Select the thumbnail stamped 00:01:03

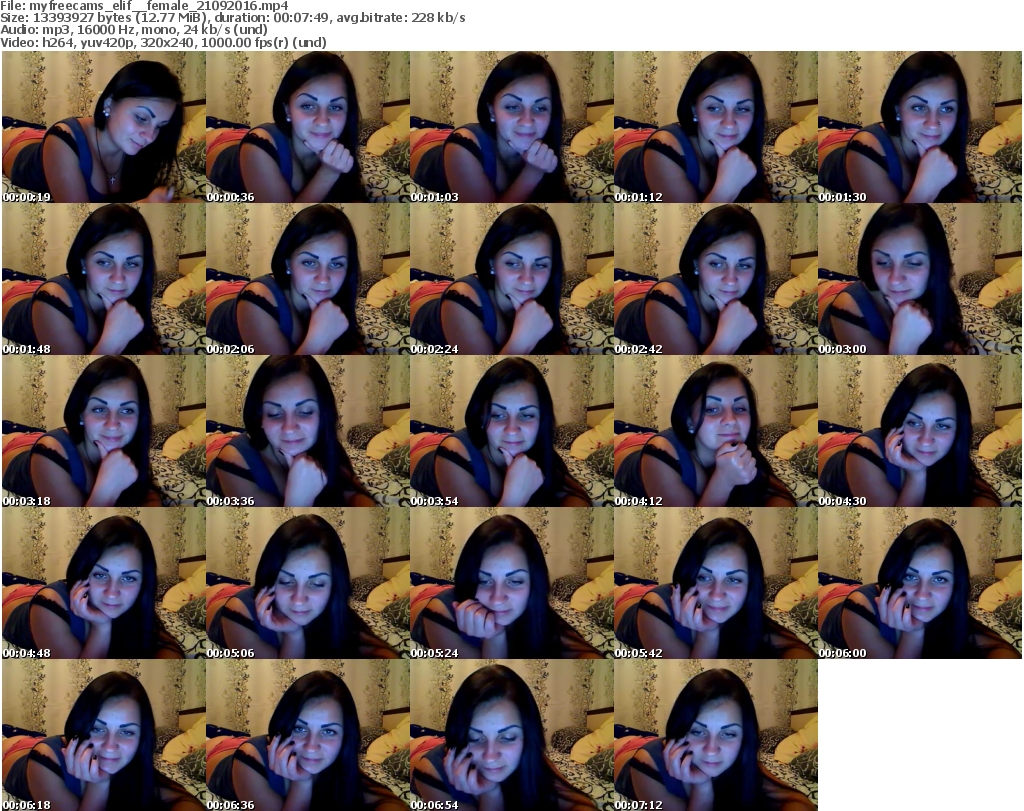point(511,127)
